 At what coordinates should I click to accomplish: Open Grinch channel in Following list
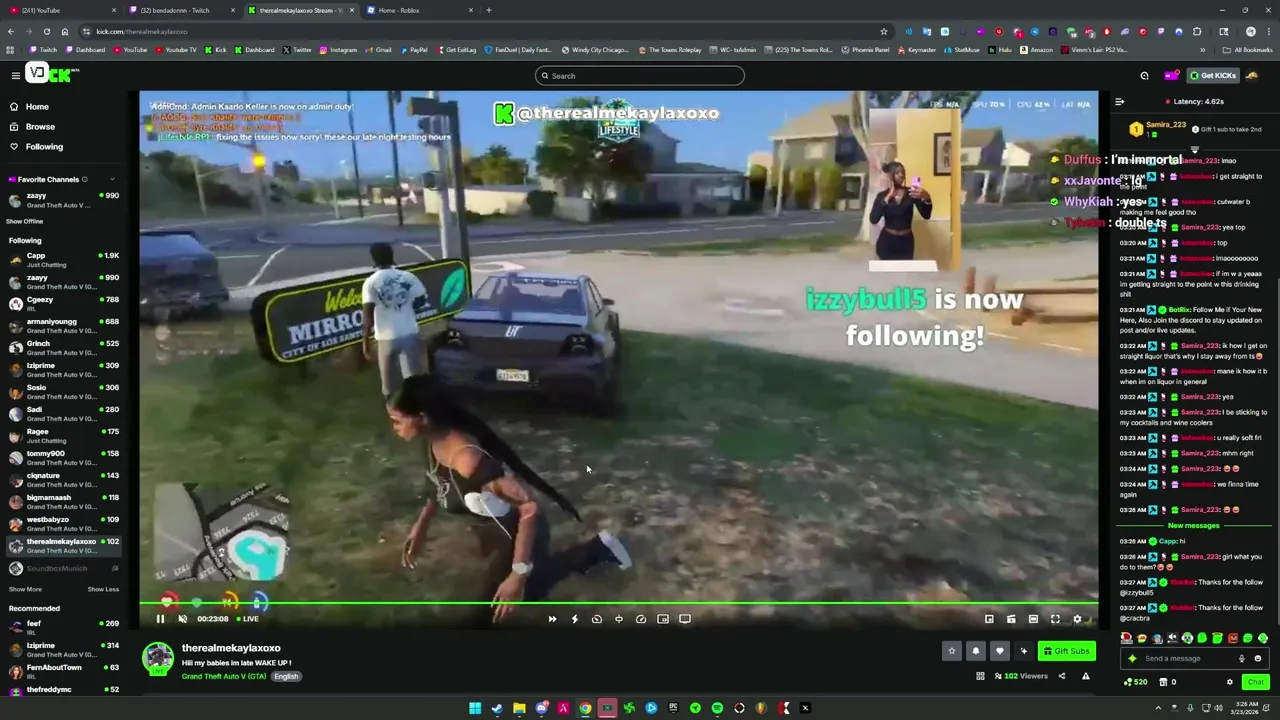point(62,348)
